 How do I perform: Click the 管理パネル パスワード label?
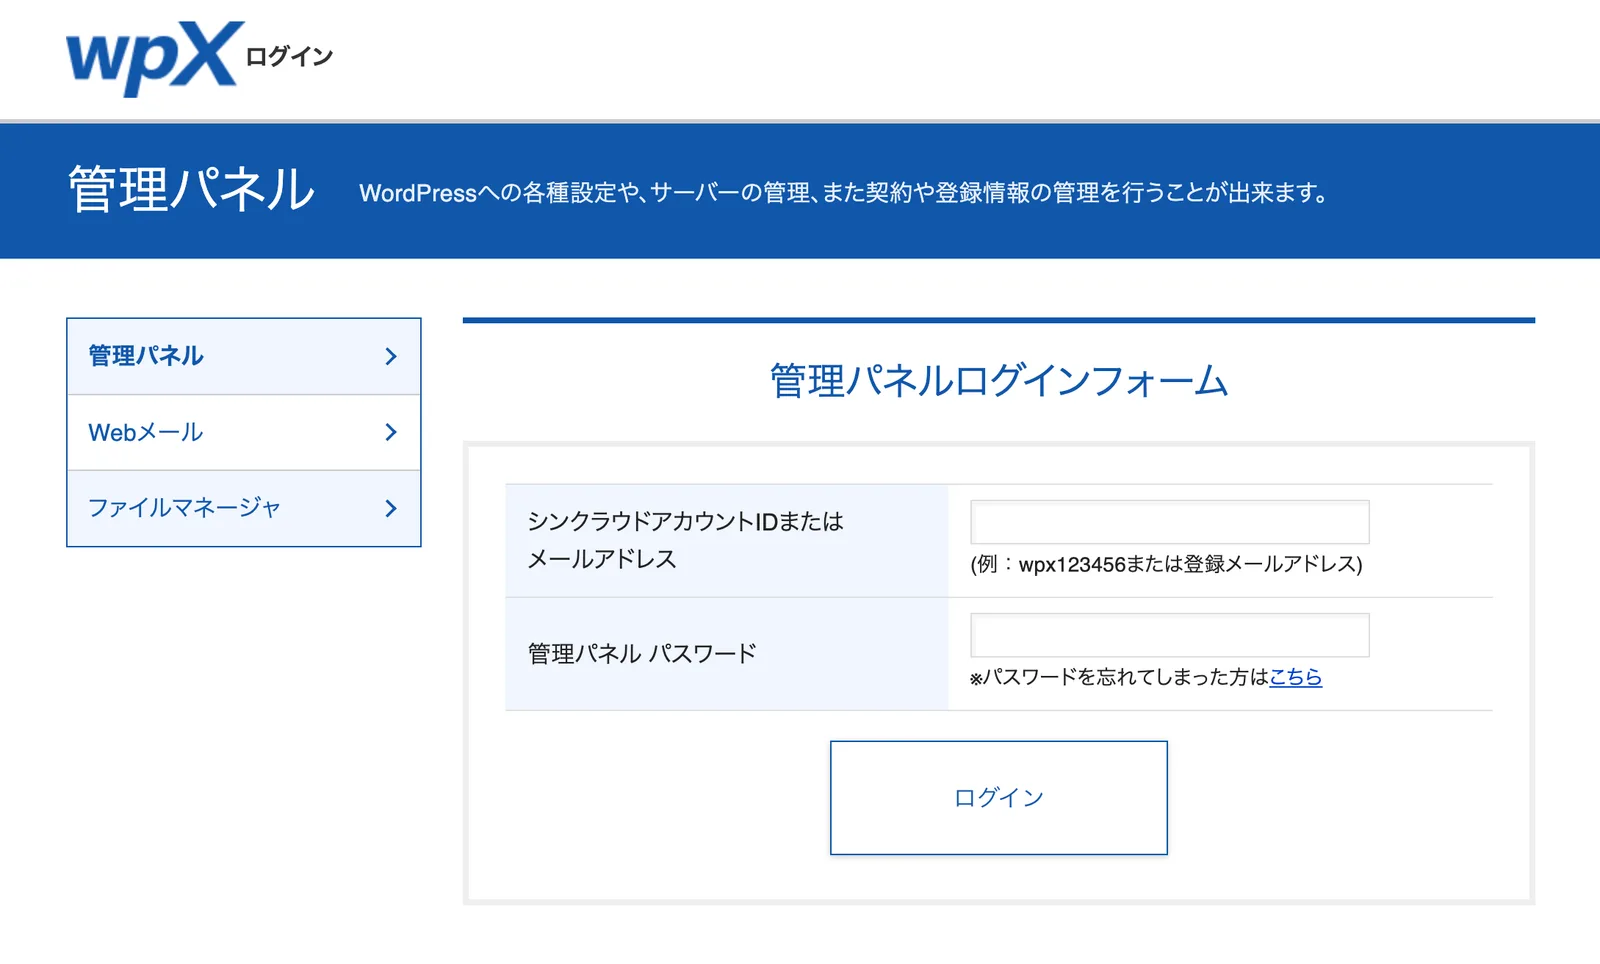click(642, 654)
